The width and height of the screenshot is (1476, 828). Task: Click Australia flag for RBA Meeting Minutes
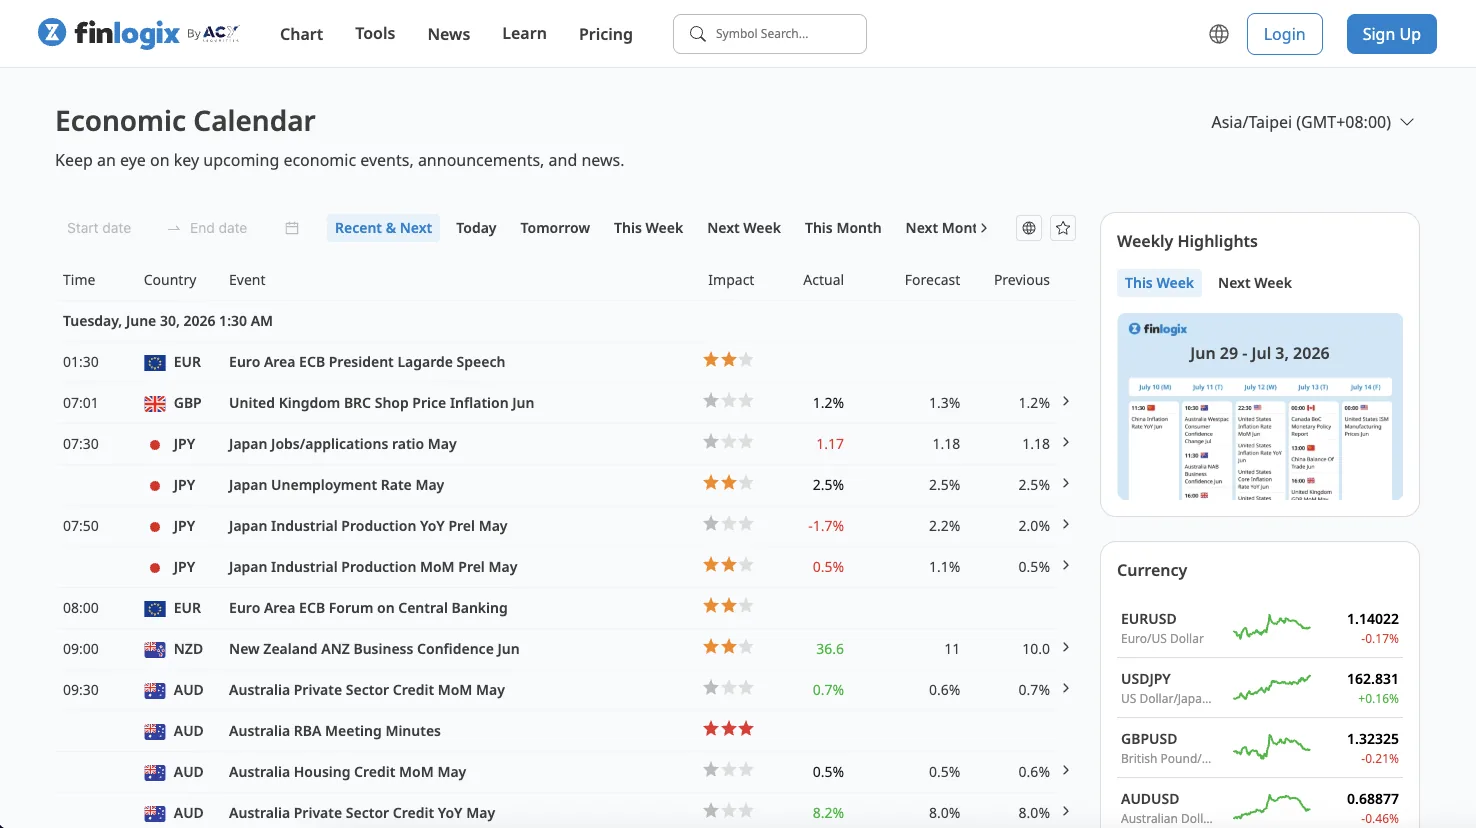pyautogui.click(x=155, y=731)
